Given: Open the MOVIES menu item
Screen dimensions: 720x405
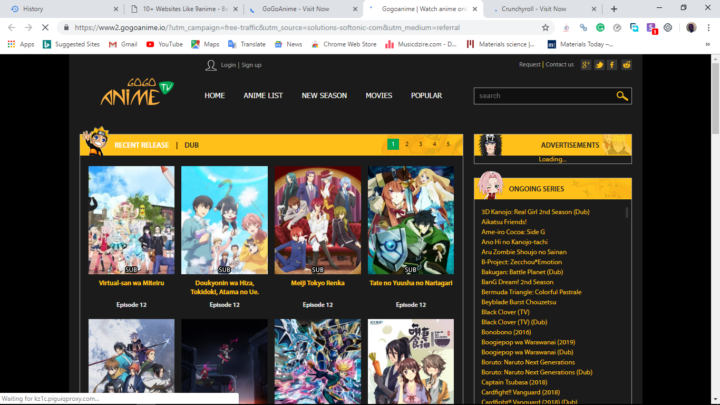Looking at the screenshot, I should (379, 96).
